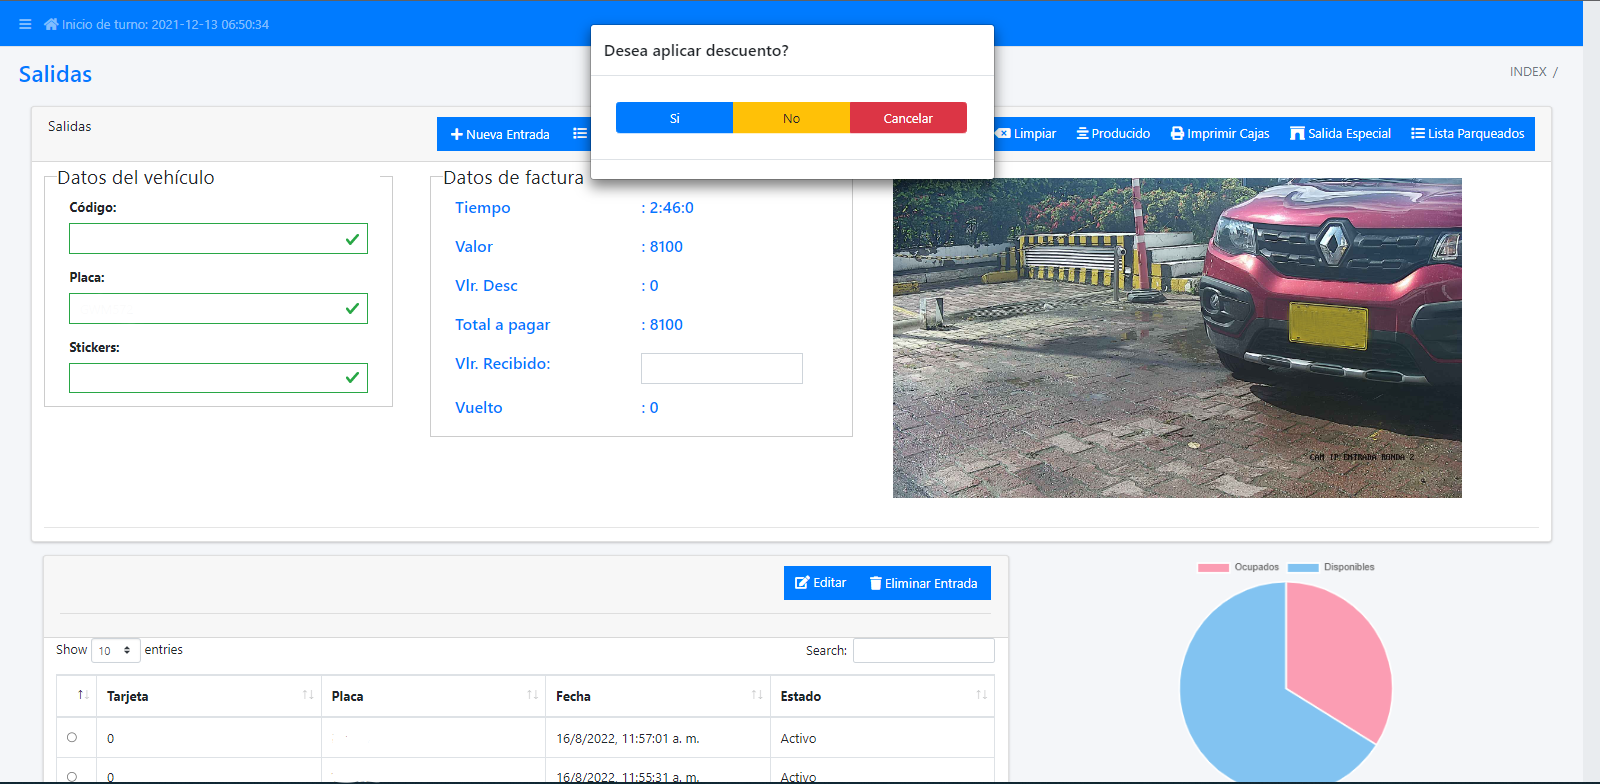Click the Producido toolbar icon
This screenshot has width=1600, height=784.
pos(1082,134)
